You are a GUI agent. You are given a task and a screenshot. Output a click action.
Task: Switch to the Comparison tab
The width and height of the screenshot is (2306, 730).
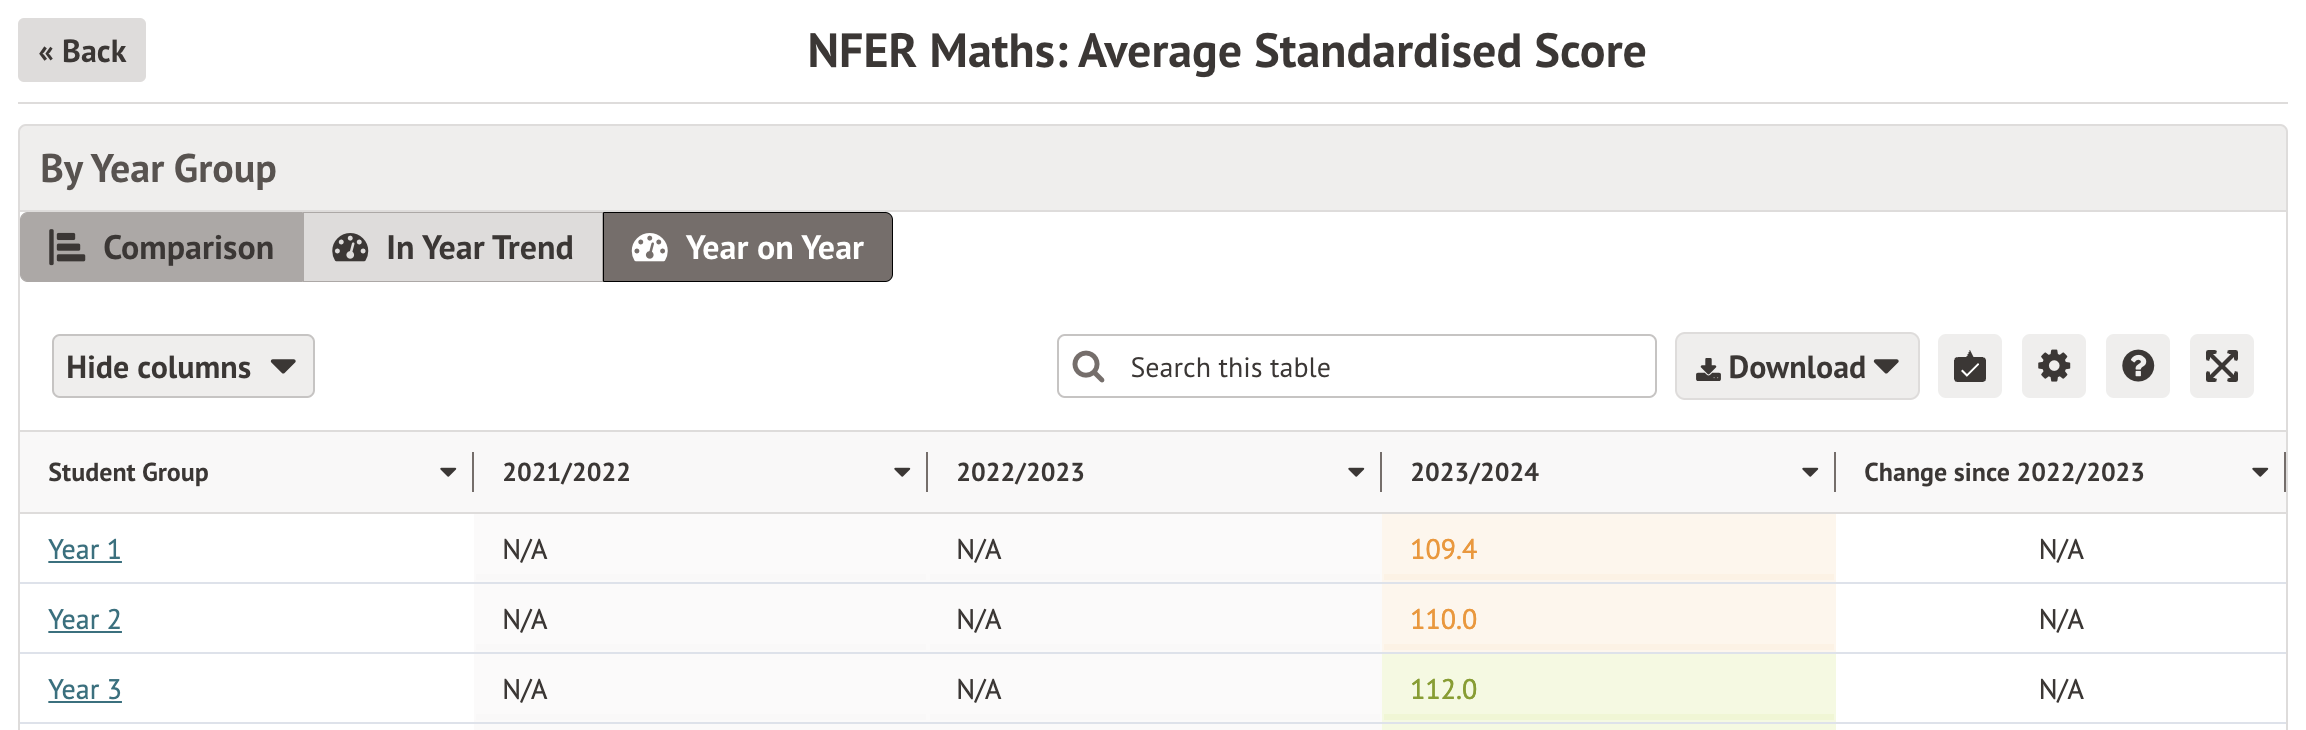tap(162, 248)
